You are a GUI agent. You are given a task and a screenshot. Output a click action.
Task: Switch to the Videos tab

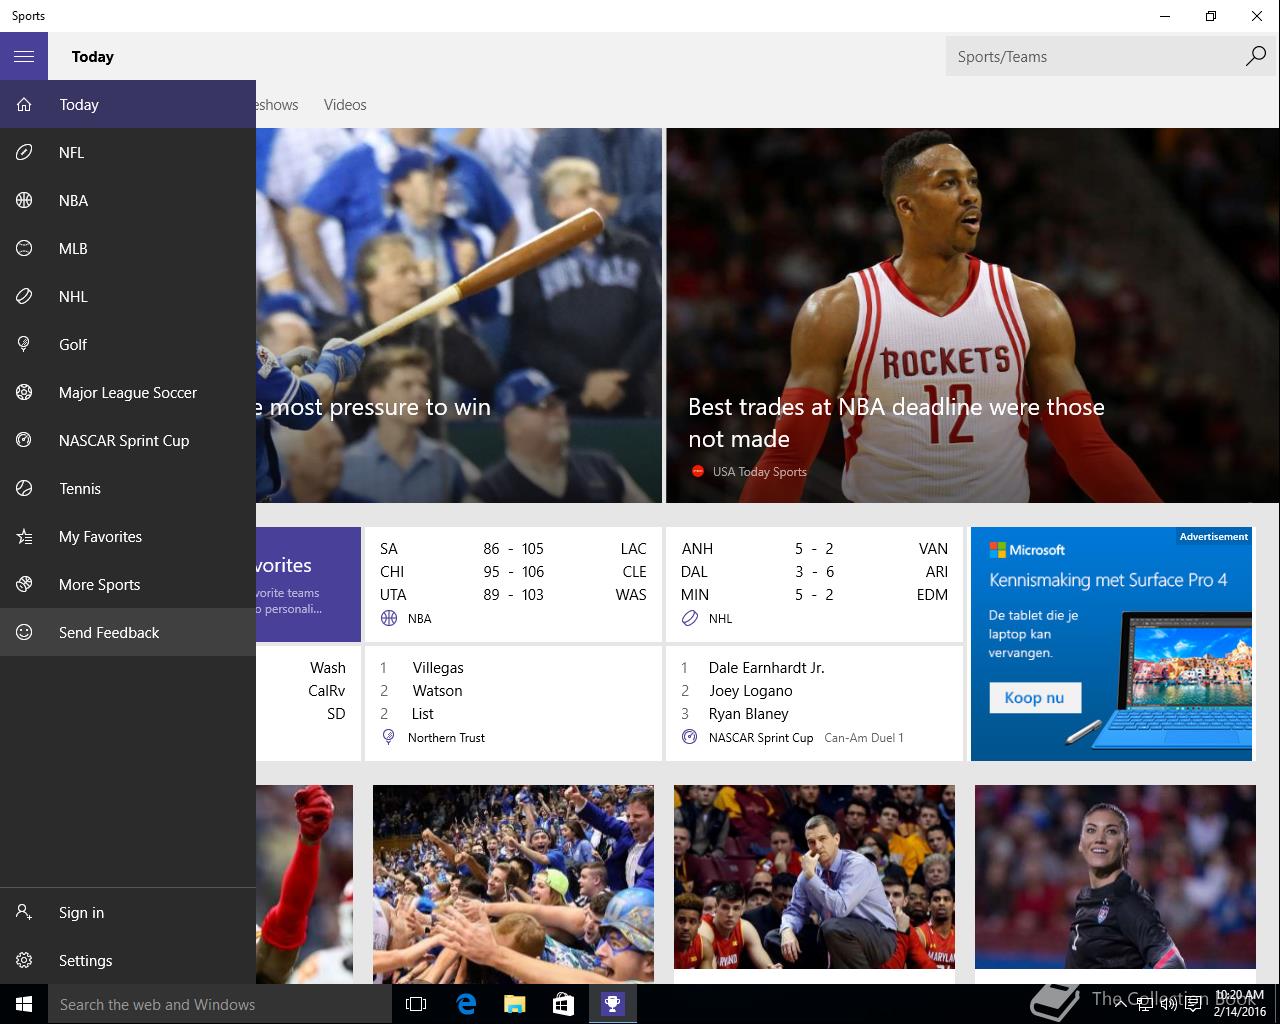(345, 104)
